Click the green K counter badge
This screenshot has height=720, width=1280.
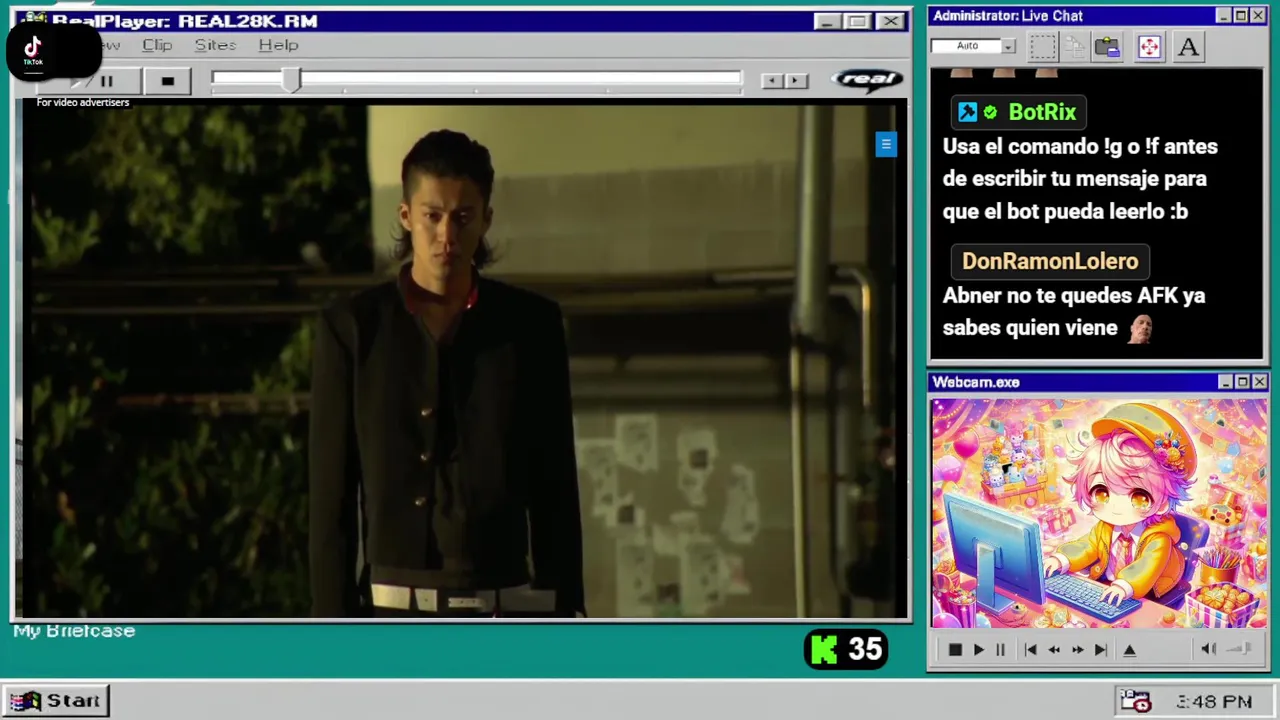[x=824, y=650]
